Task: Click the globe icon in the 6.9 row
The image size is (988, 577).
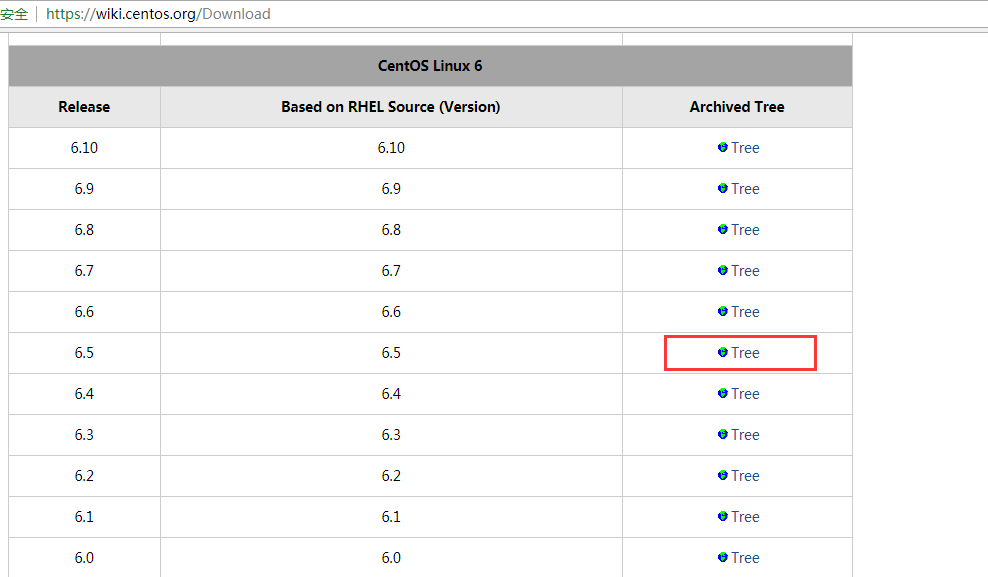Action: pyautogui.click(x=723, y=188)
